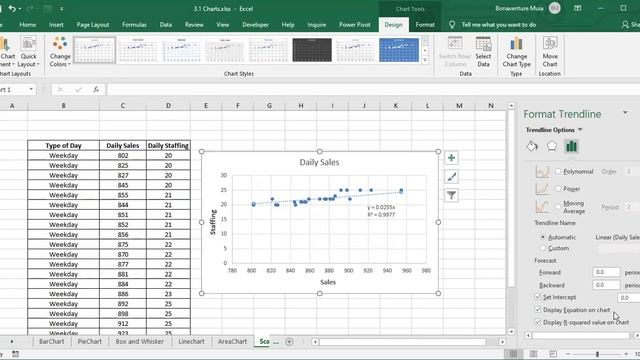
Task: Open Chart Styles brush button
Action: (451, 177)
